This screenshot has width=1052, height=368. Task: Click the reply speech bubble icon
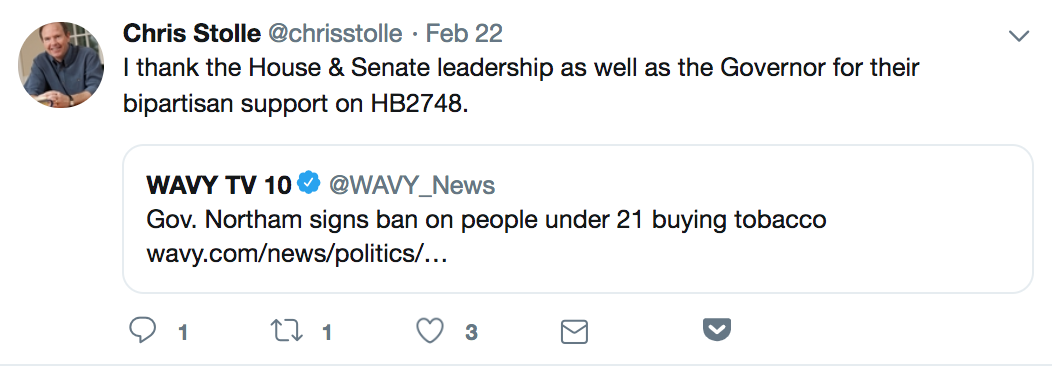142,330
